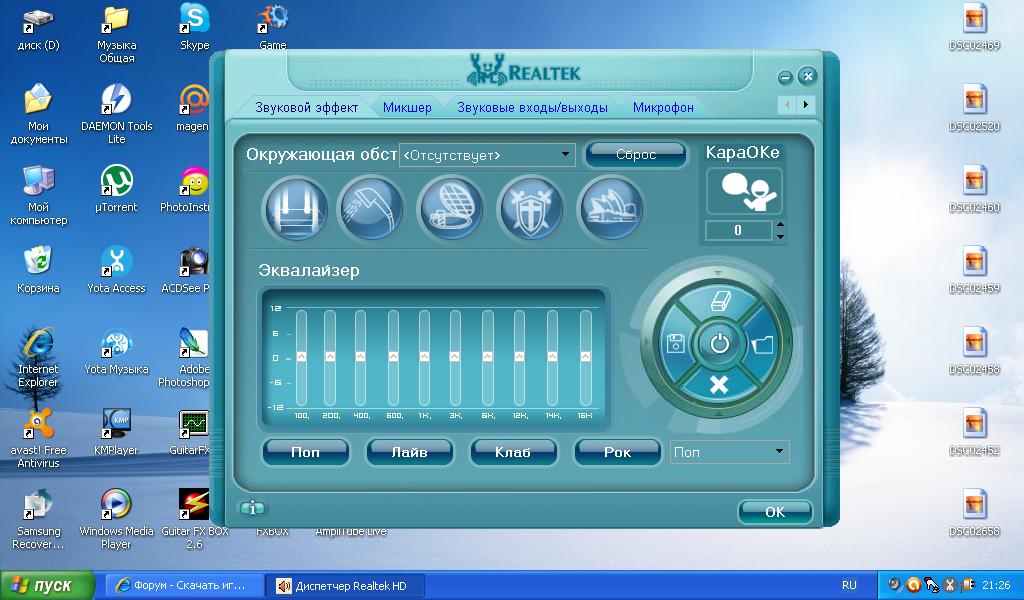Click the equalizer eraser reset icon
Image resolution: width=1024 pixels, height=600 pixels.
click(x=719, y=302)
